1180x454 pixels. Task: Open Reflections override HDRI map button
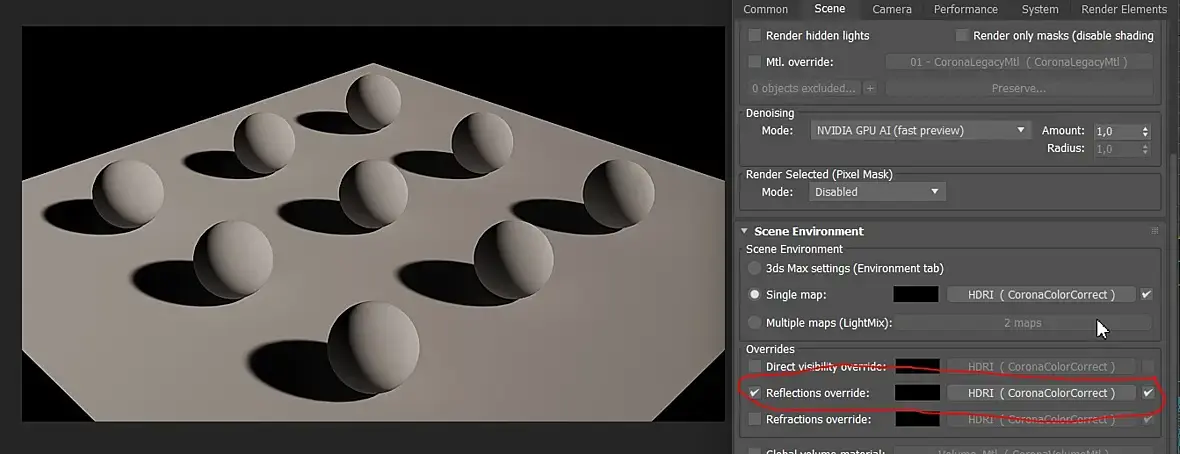(x=1042, y=393)
